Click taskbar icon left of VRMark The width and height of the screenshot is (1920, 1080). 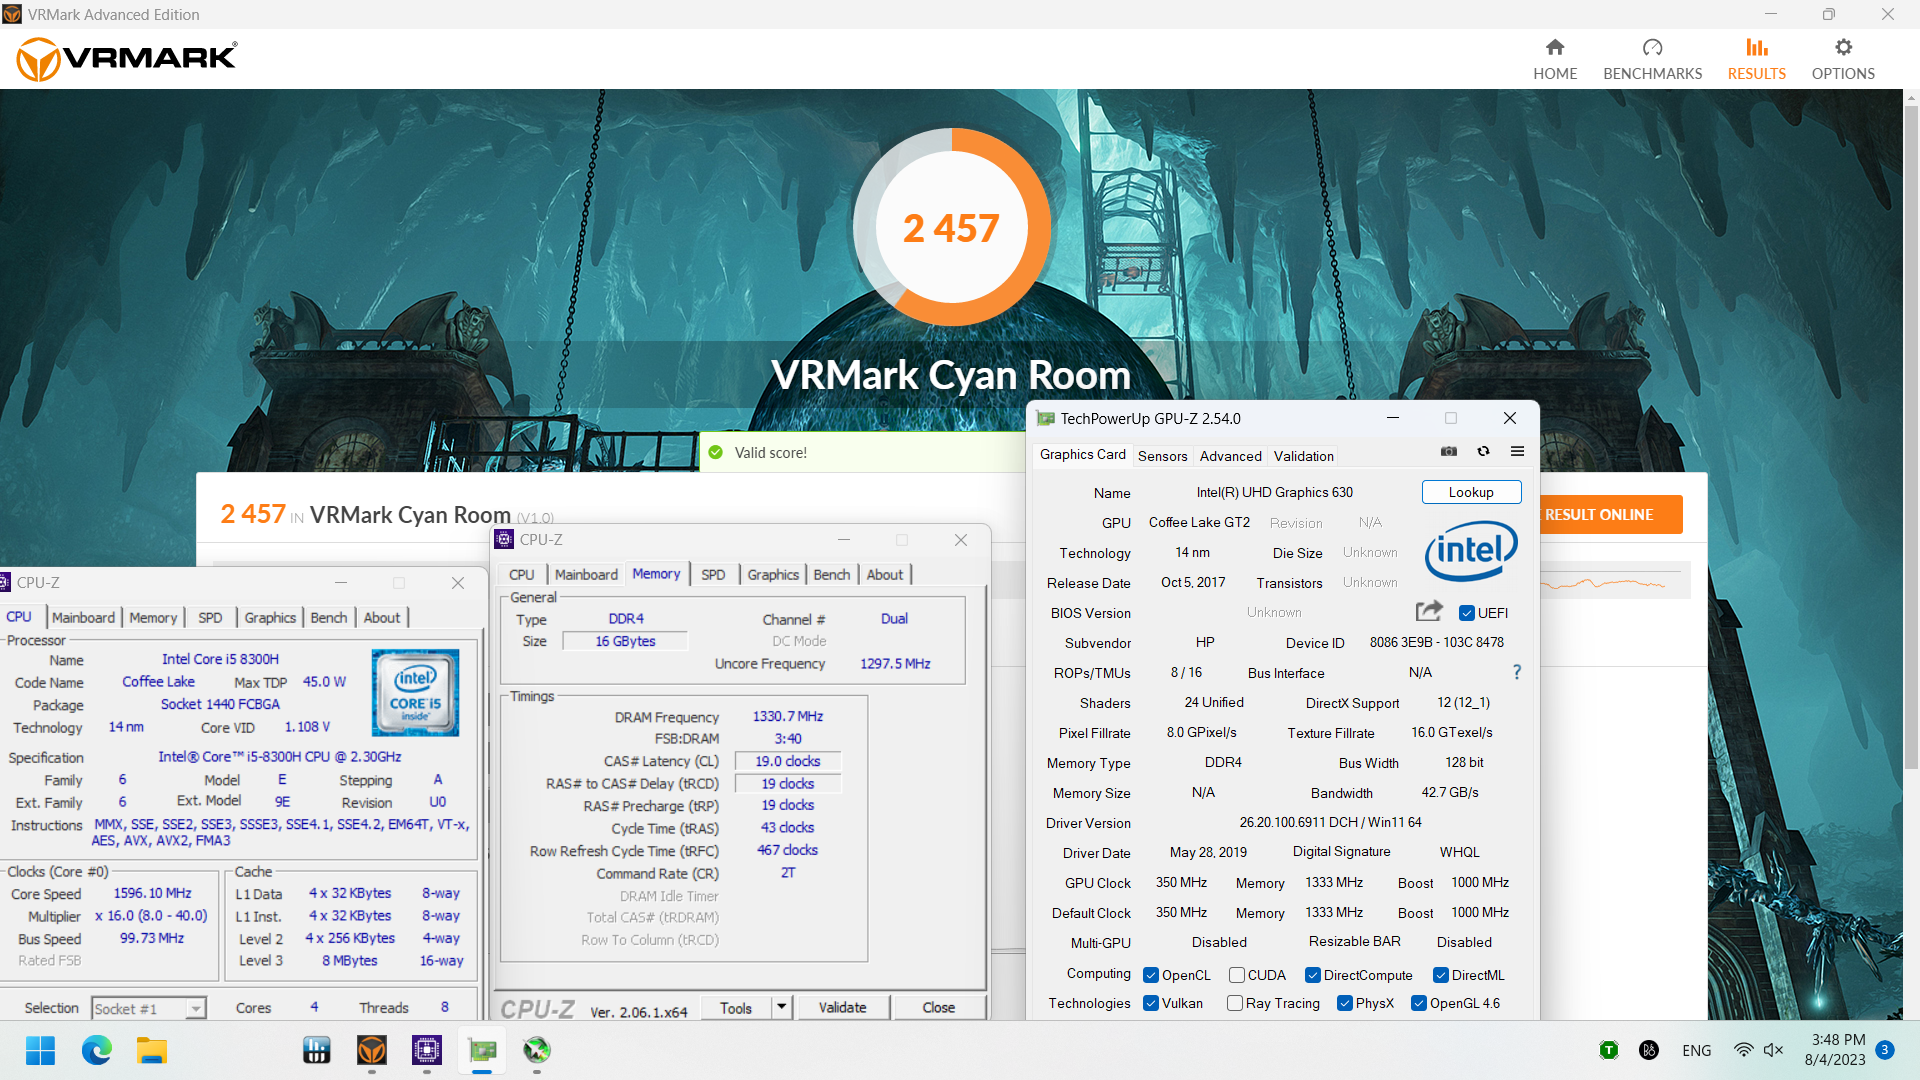coord(317,1050)
